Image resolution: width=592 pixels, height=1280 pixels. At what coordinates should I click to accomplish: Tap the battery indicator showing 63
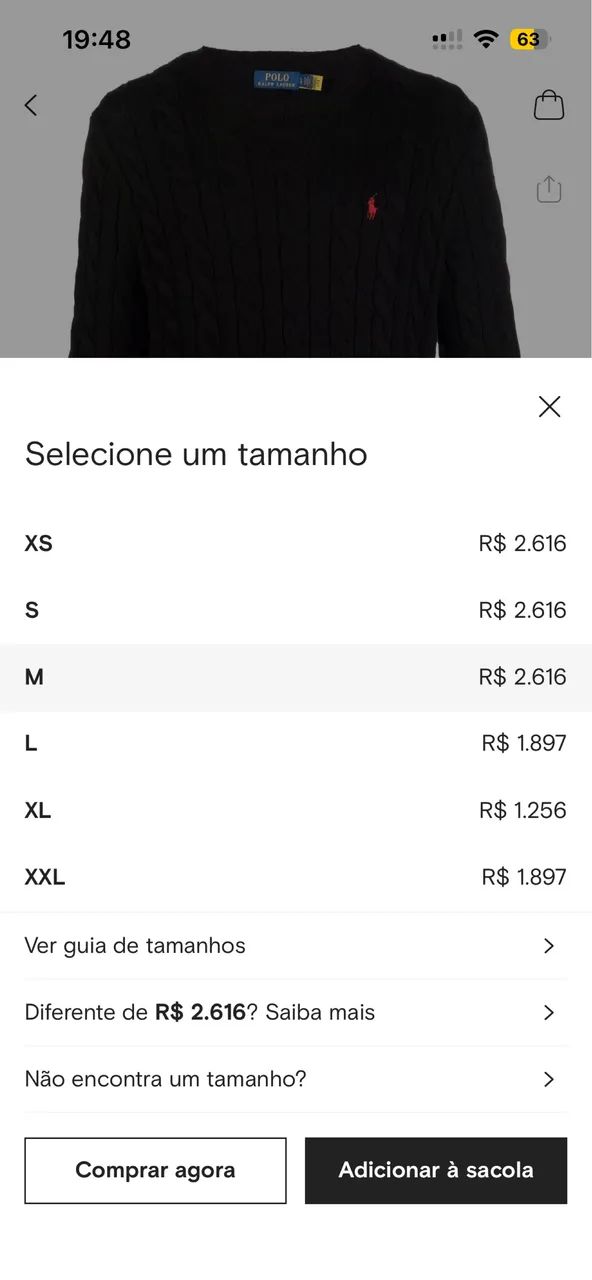click(530, 40)
